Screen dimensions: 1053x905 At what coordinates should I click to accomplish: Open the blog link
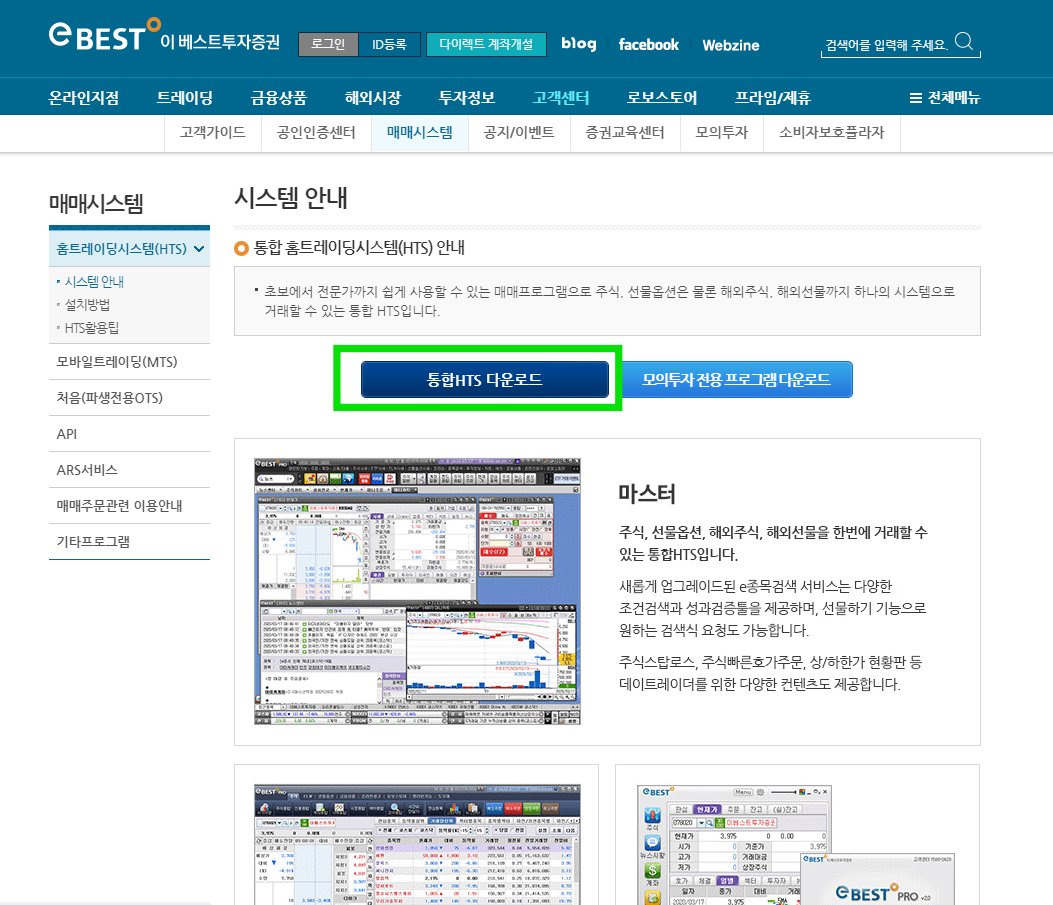579,44
